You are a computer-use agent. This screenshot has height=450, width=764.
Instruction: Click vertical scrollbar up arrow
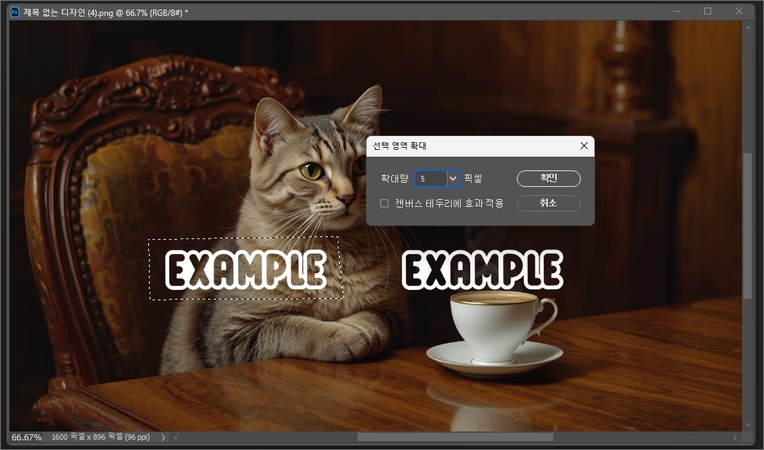[747, 29]
